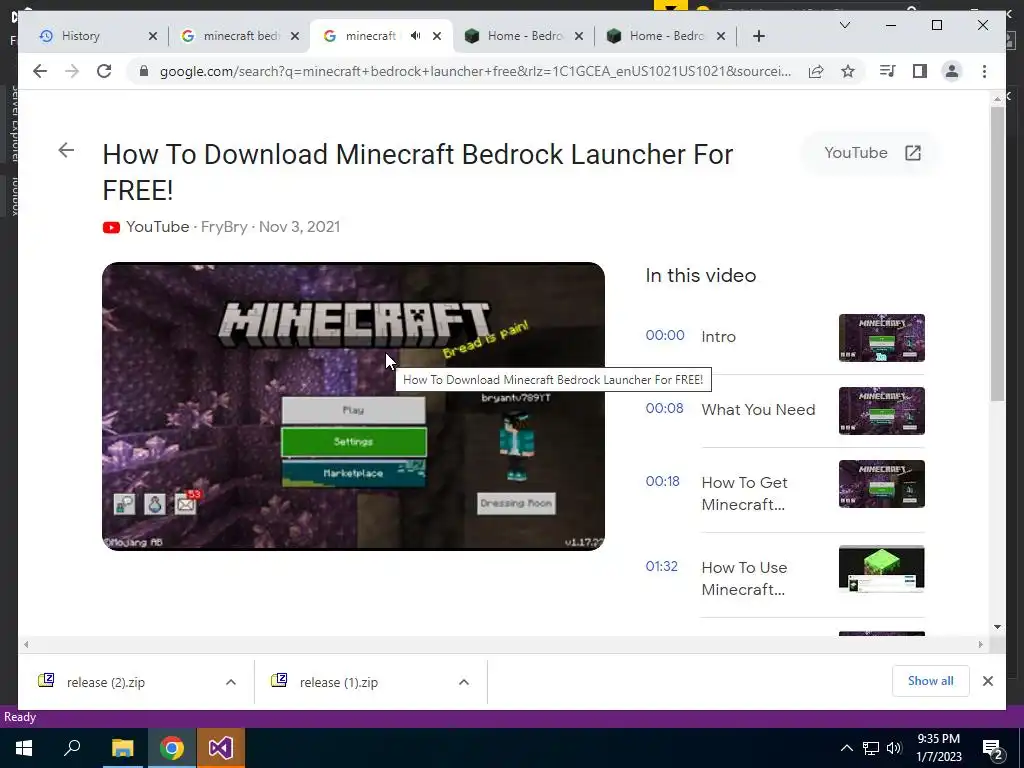Click the tab search chevron in the title bar
Viewport: 1024px width, 768px height.
tap(844, 25)
